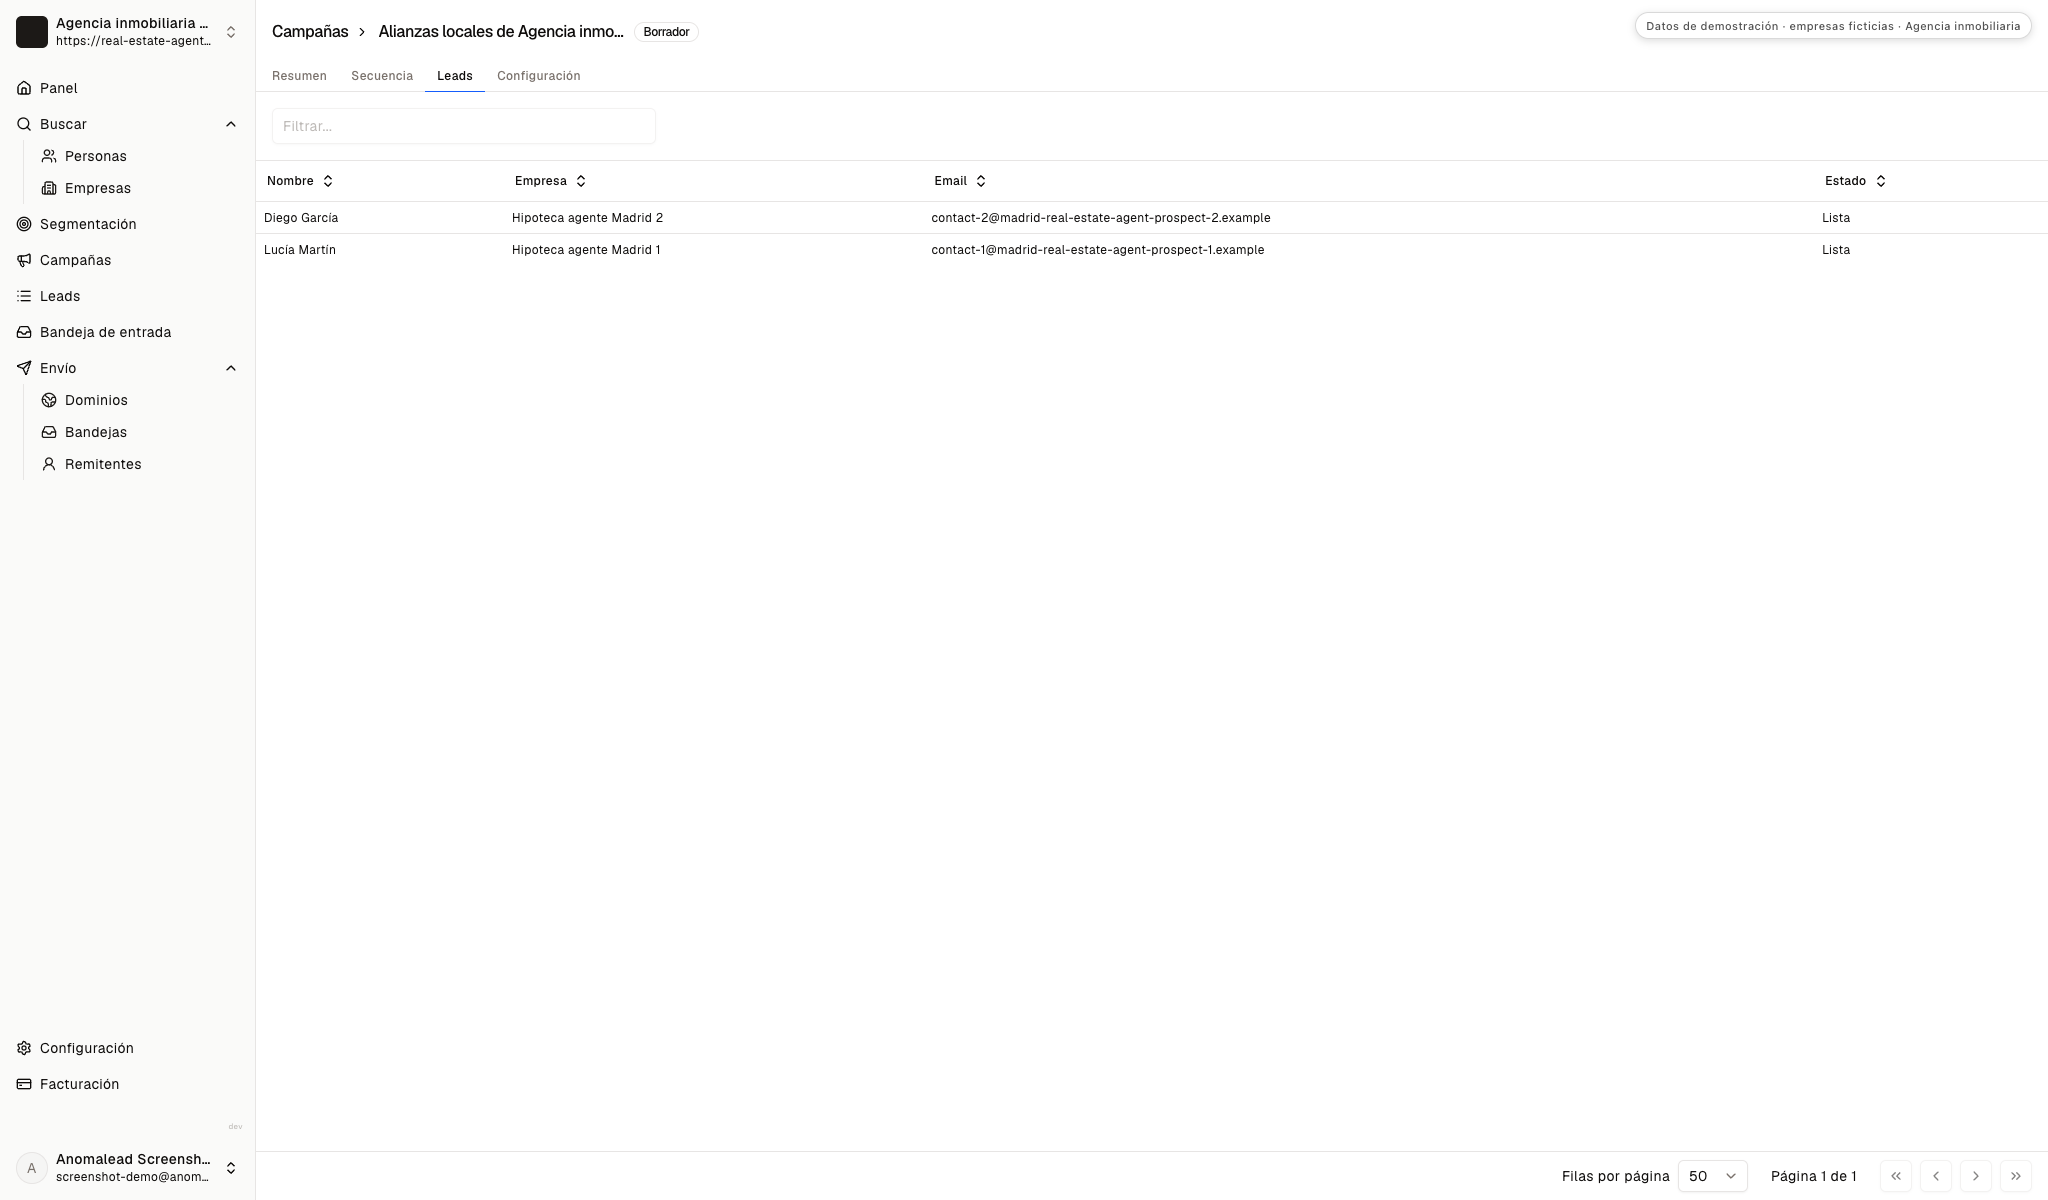Open the Dominios globe icon

coord(49,400)
